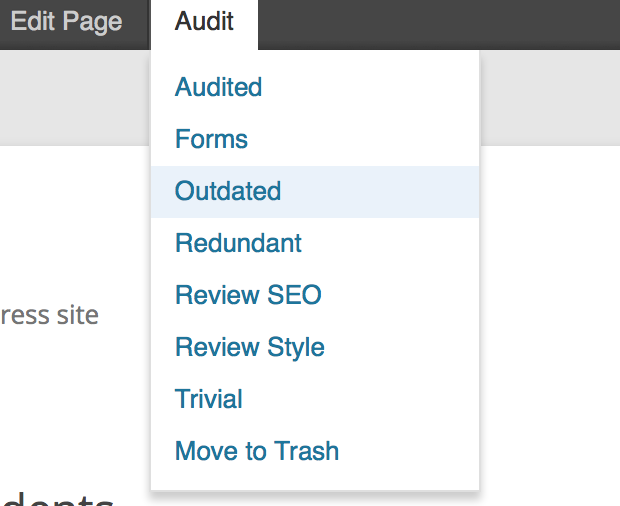Image resolution: width=620 pixels, height=506 pixels.
Task: Mark the page as Trivial
Action: [x=315, y=399]
